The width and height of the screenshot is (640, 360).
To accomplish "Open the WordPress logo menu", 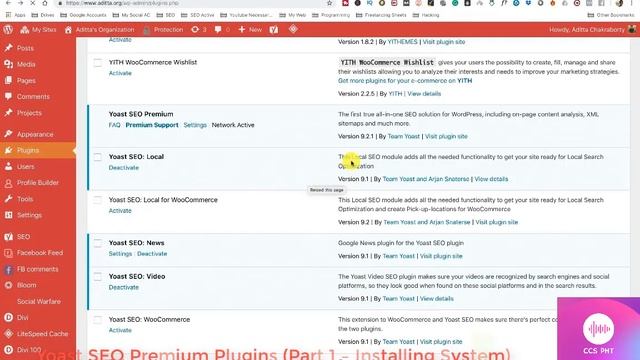I will pos(8,29).
